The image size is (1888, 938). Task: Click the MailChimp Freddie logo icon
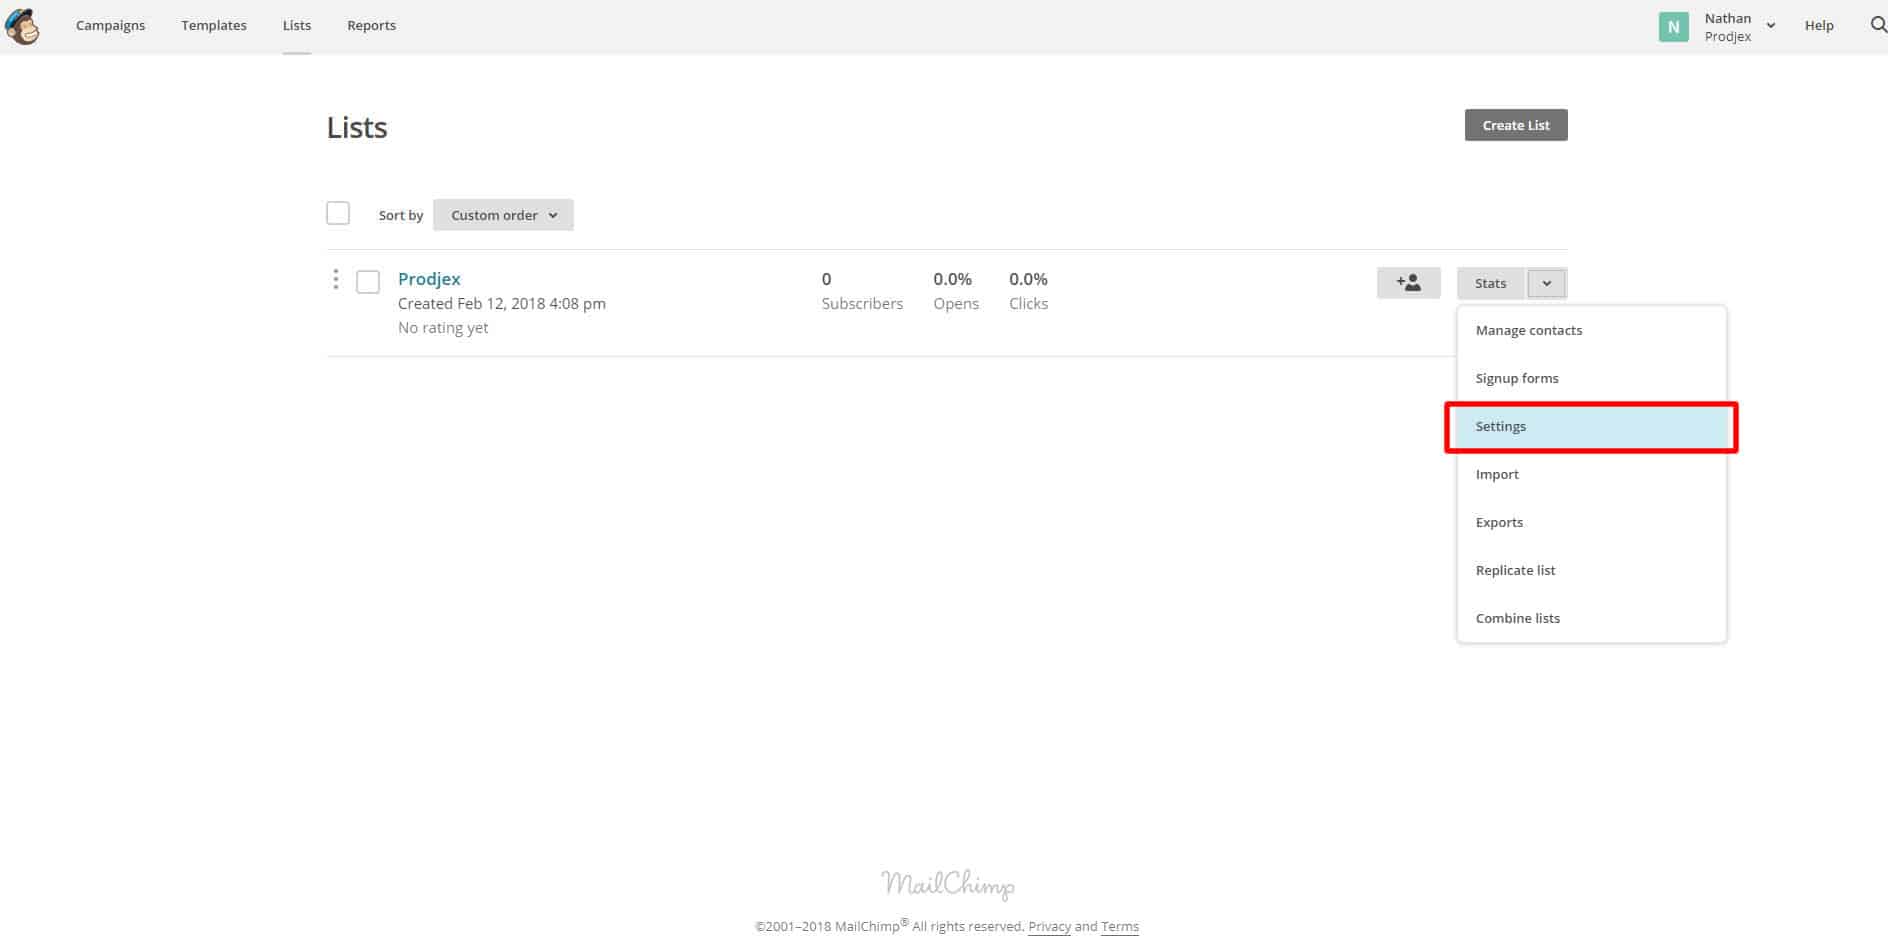tap(22, 26)
